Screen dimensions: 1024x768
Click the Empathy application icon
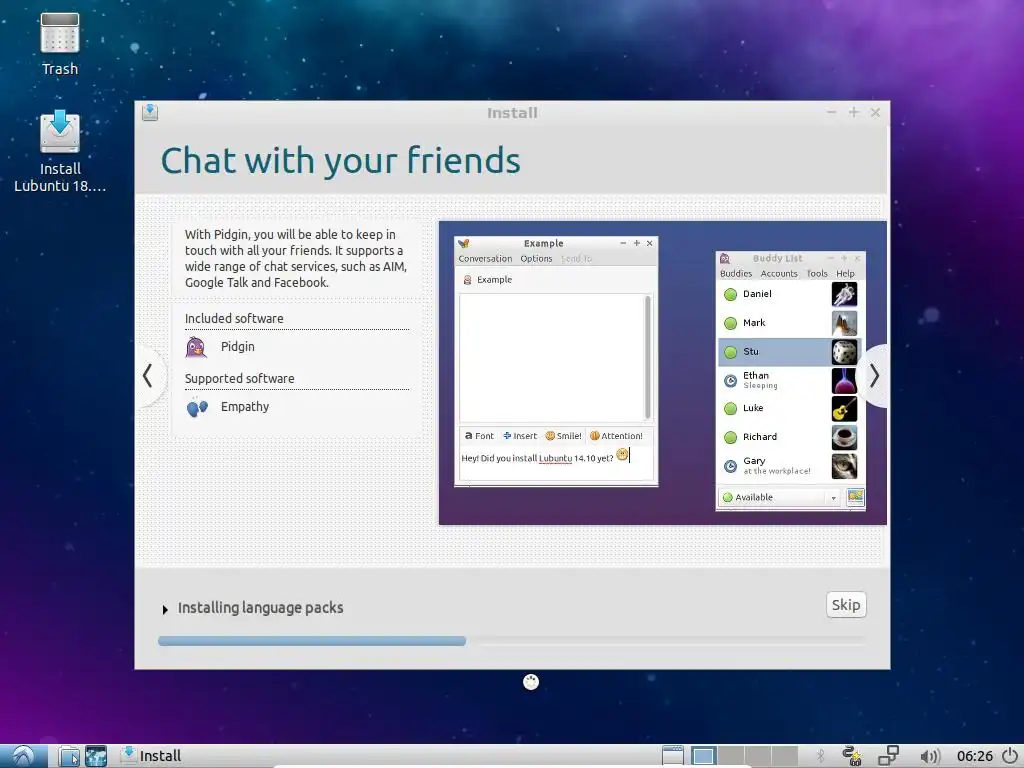[197, 408]
